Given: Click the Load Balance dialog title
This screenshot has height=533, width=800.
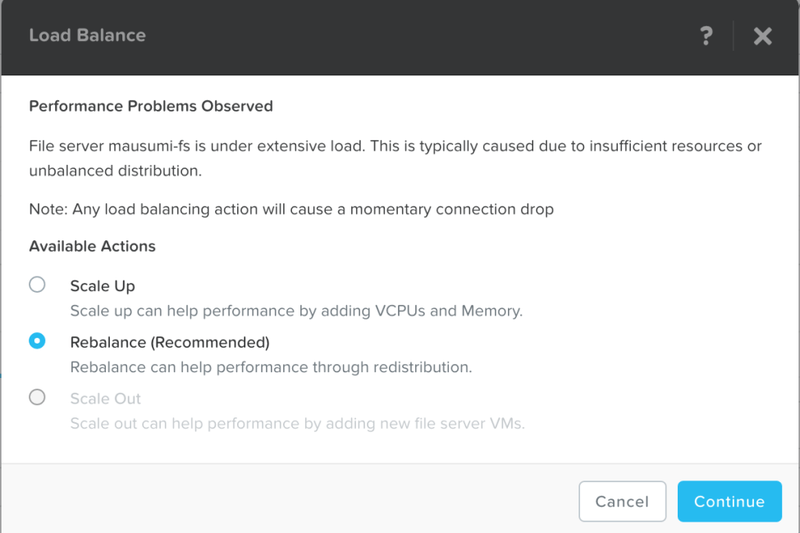Looking at the screenshot, I should tap(87, 36).
